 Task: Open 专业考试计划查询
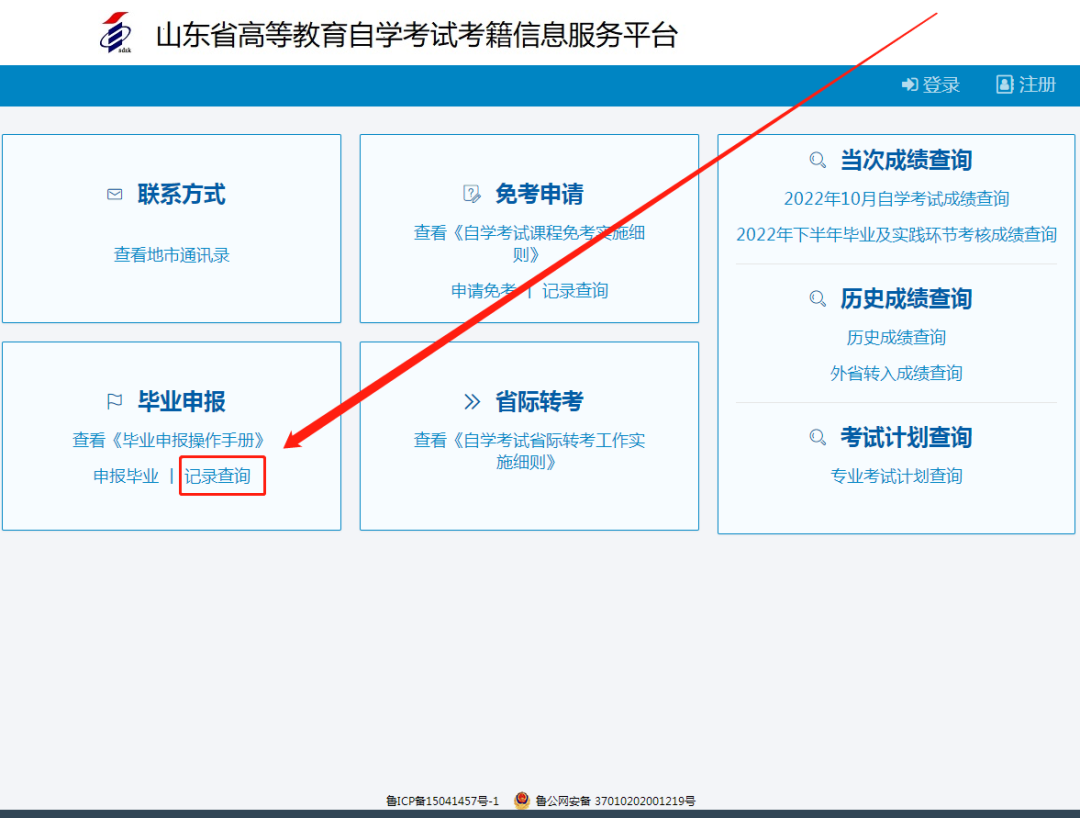[895, 477]
